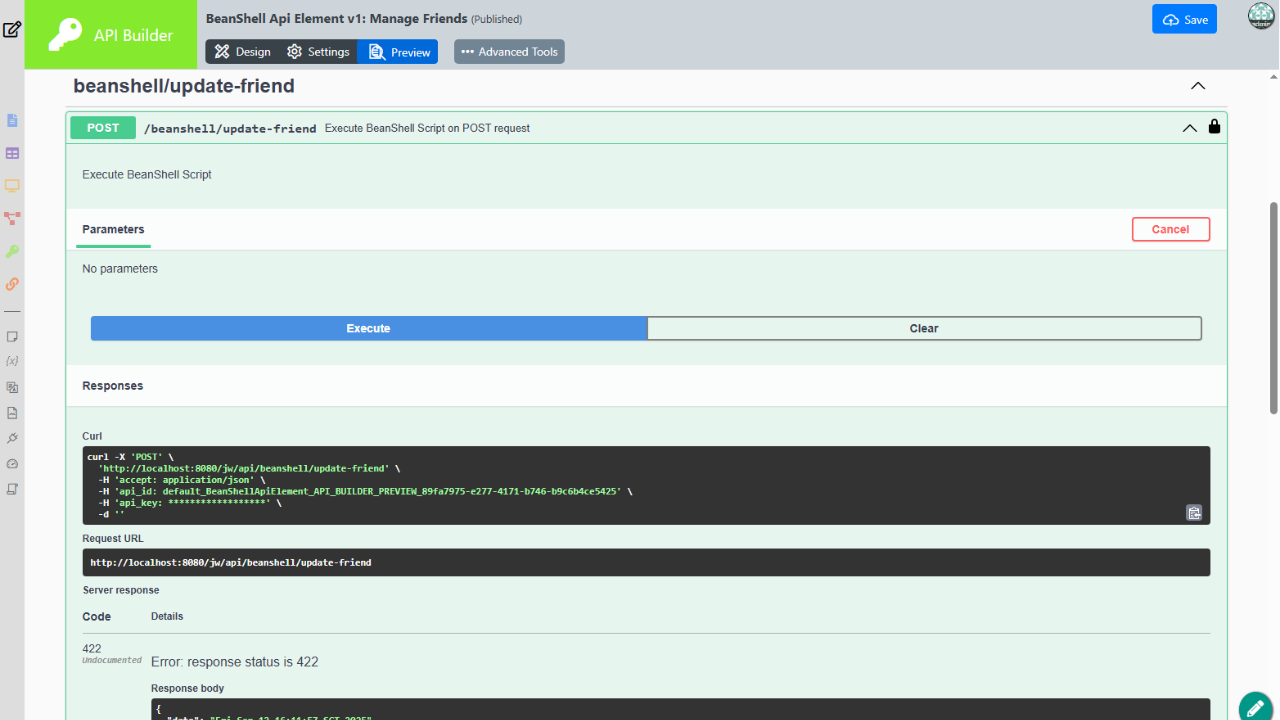Click the blue form document sidebar icon
Screen dimensions: 1280x720
(12, 121)
